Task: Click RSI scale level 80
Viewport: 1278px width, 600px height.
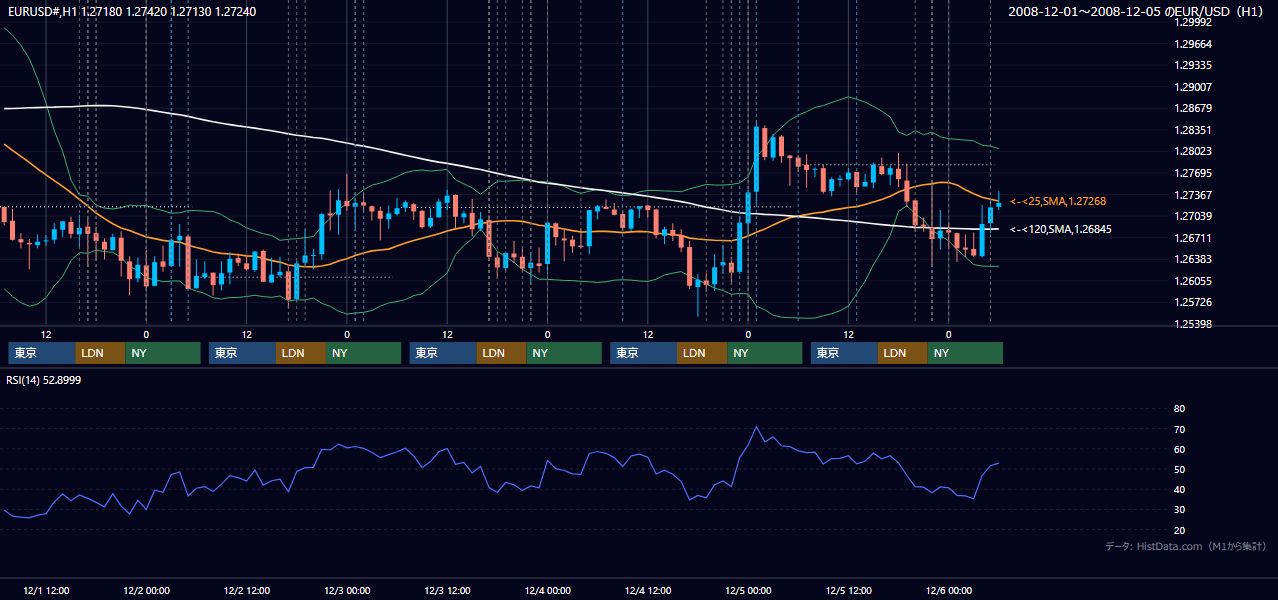Action: click(x=1179, y=409)
